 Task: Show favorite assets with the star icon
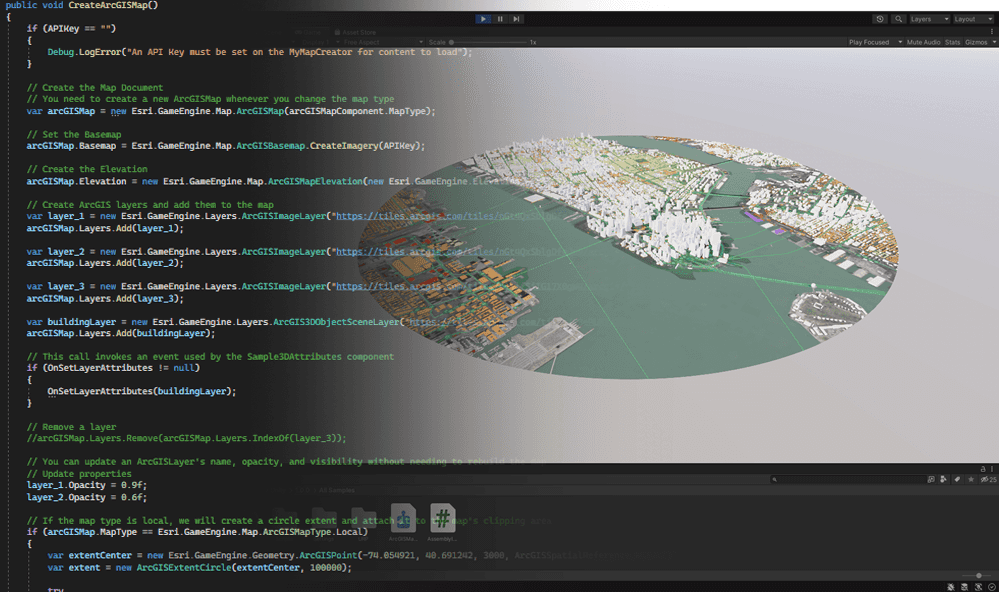click(x=971, y=479)
